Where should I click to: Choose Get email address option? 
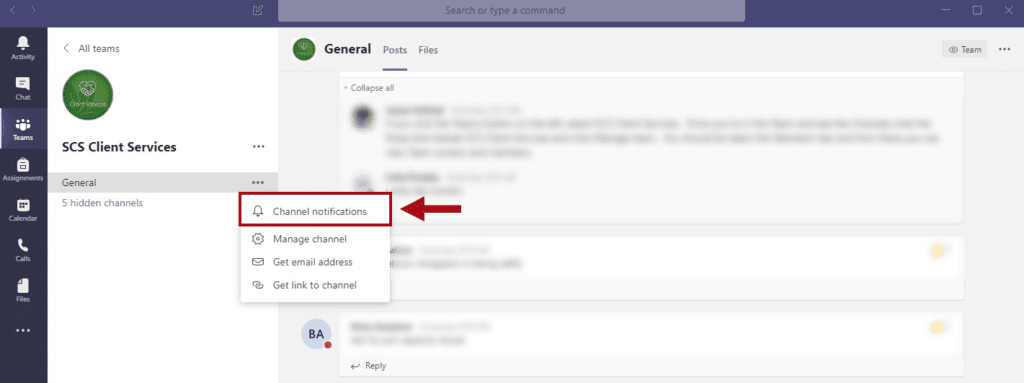click(x=315, y=262)
